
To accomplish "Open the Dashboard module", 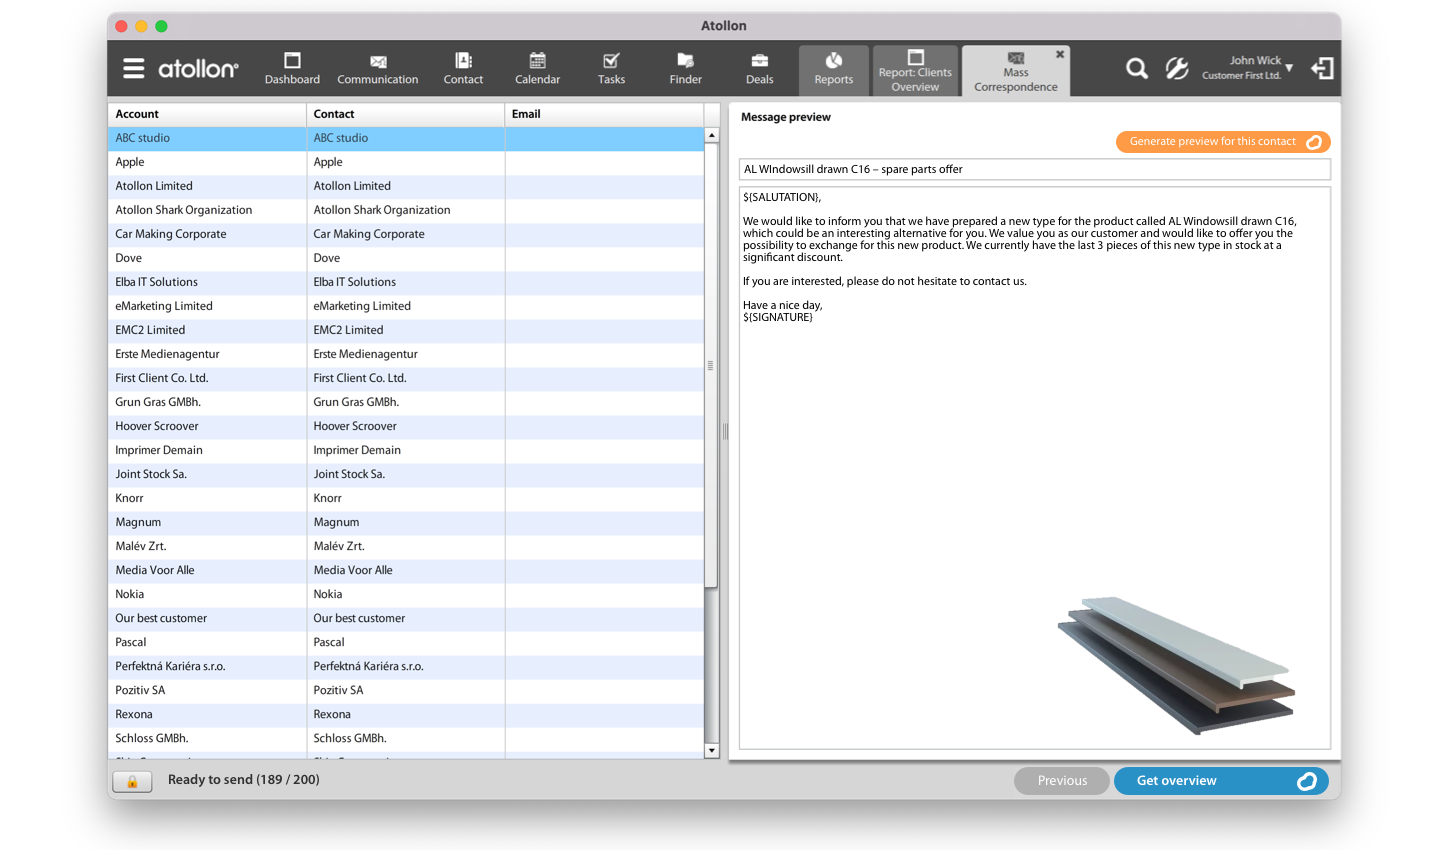I will coord(292,69).
